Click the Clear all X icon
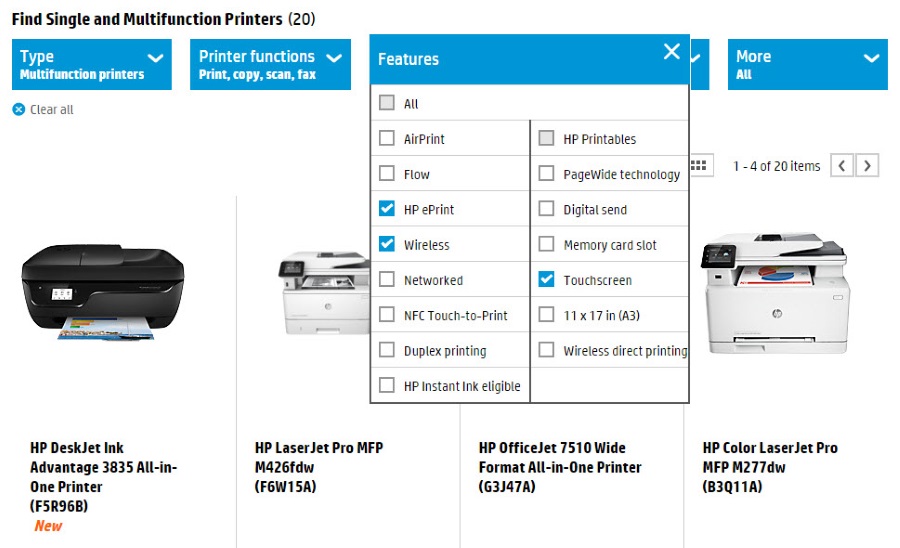Viewport: 900px width, 548px height. click(x=18, y=110)
